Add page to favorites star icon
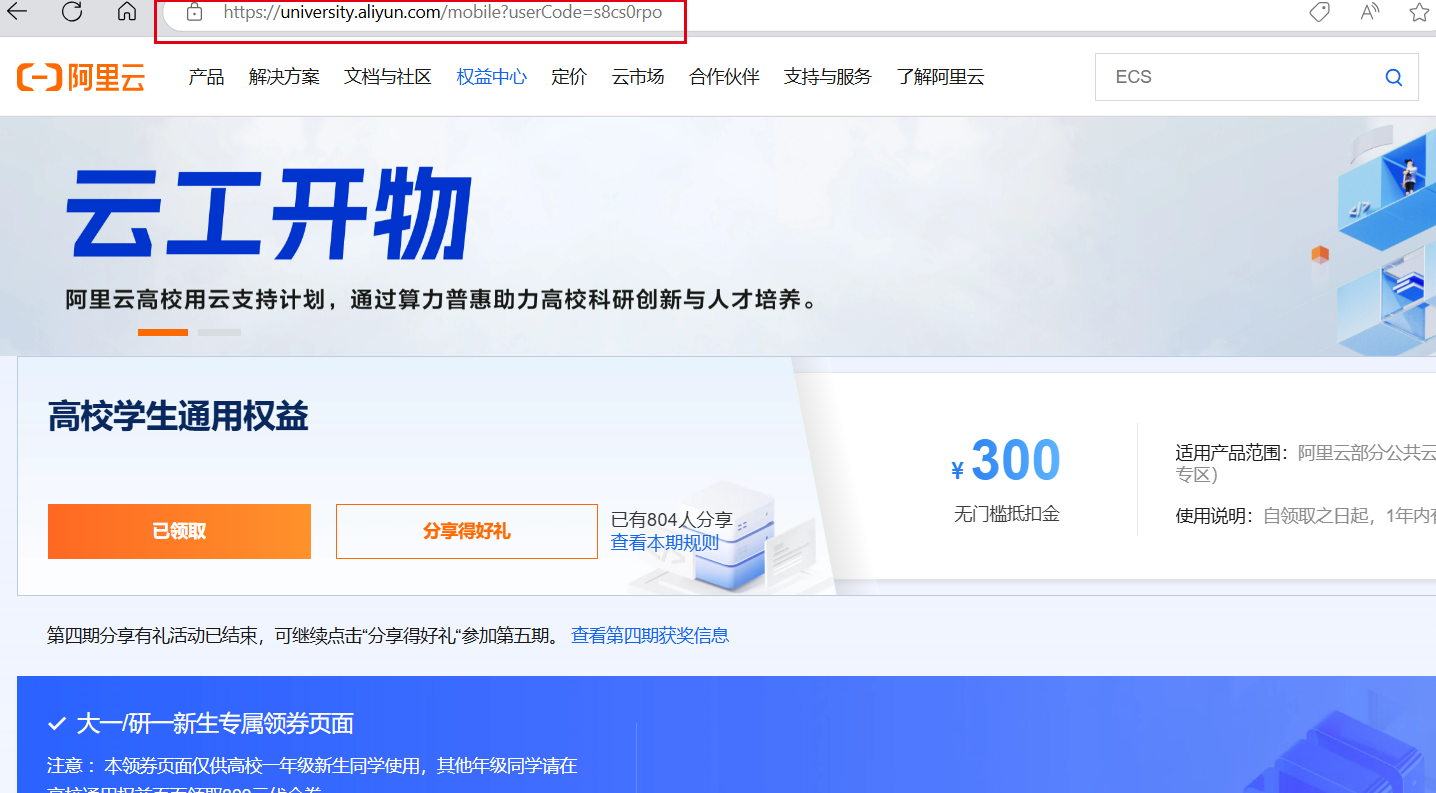Screen dimensions: 1436x793 point(1419,12)
